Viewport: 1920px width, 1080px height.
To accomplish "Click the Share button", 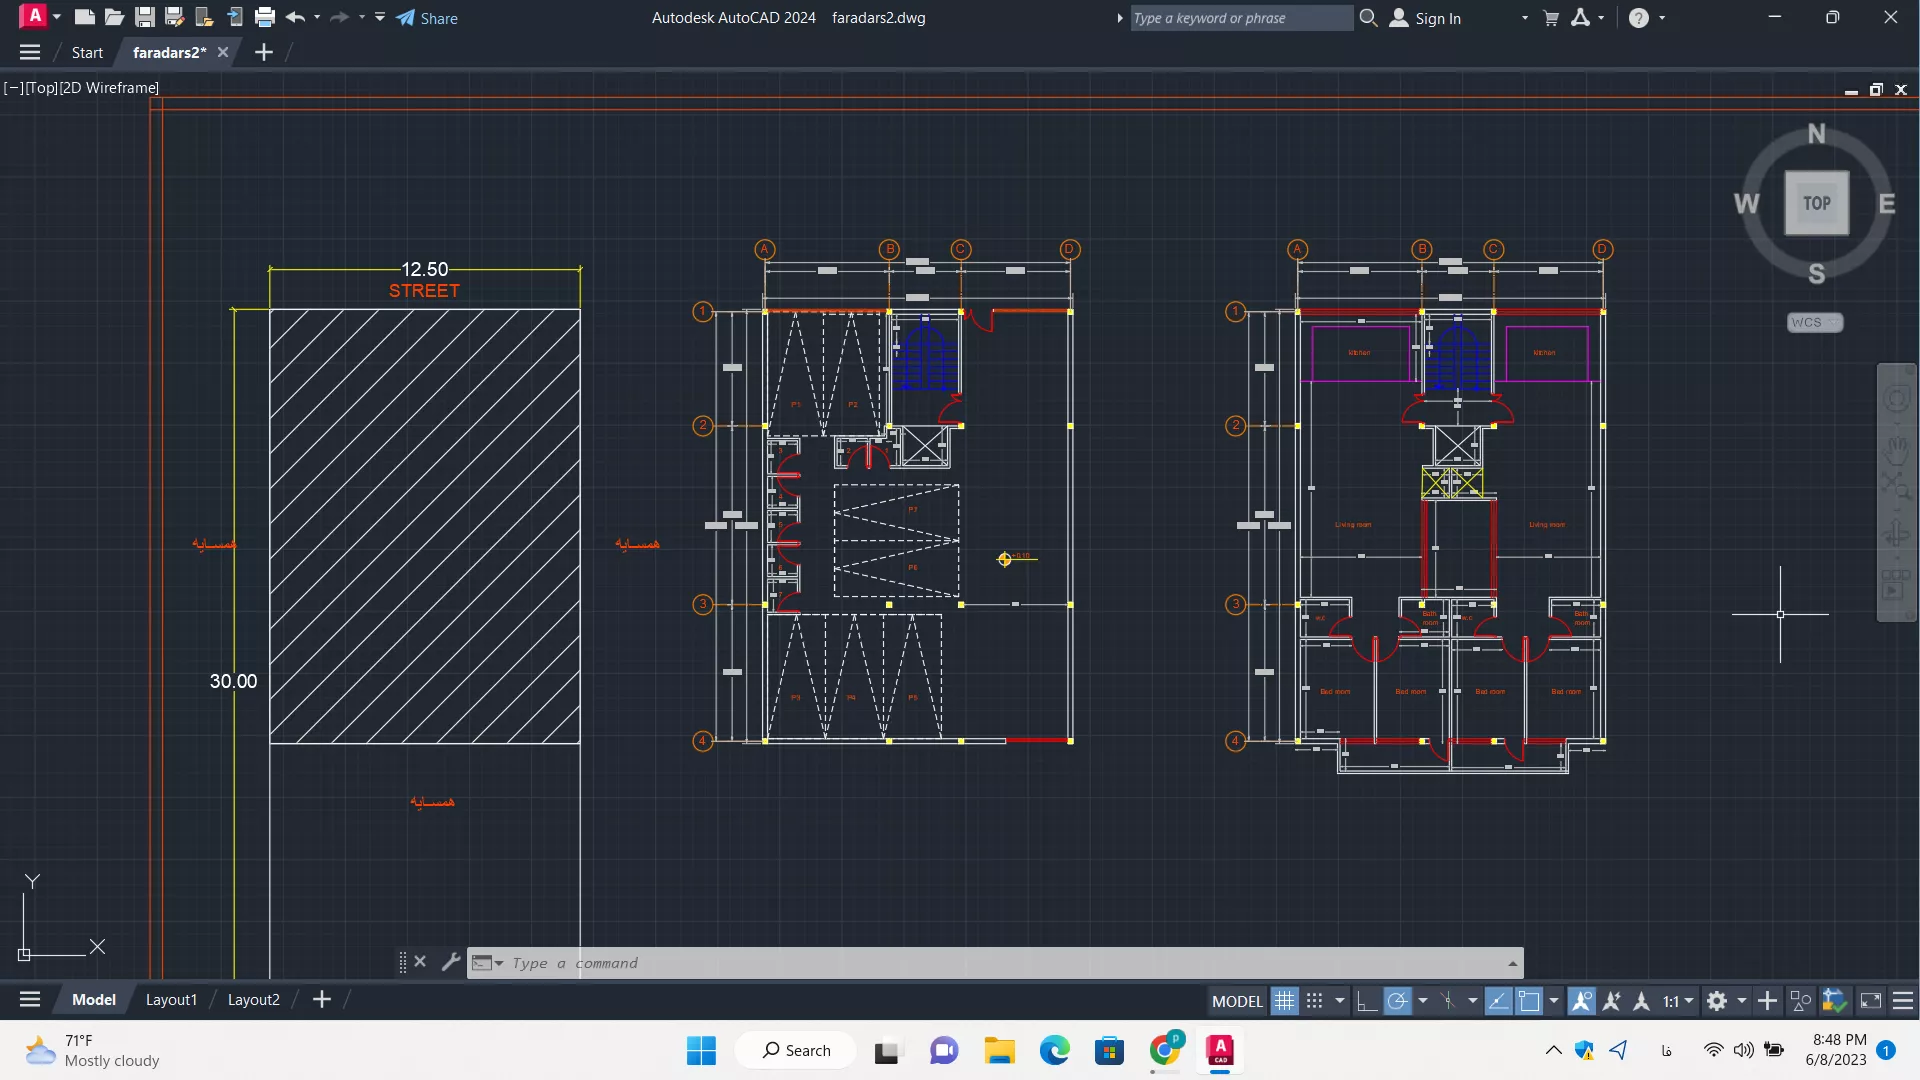I will click(427, 18).
